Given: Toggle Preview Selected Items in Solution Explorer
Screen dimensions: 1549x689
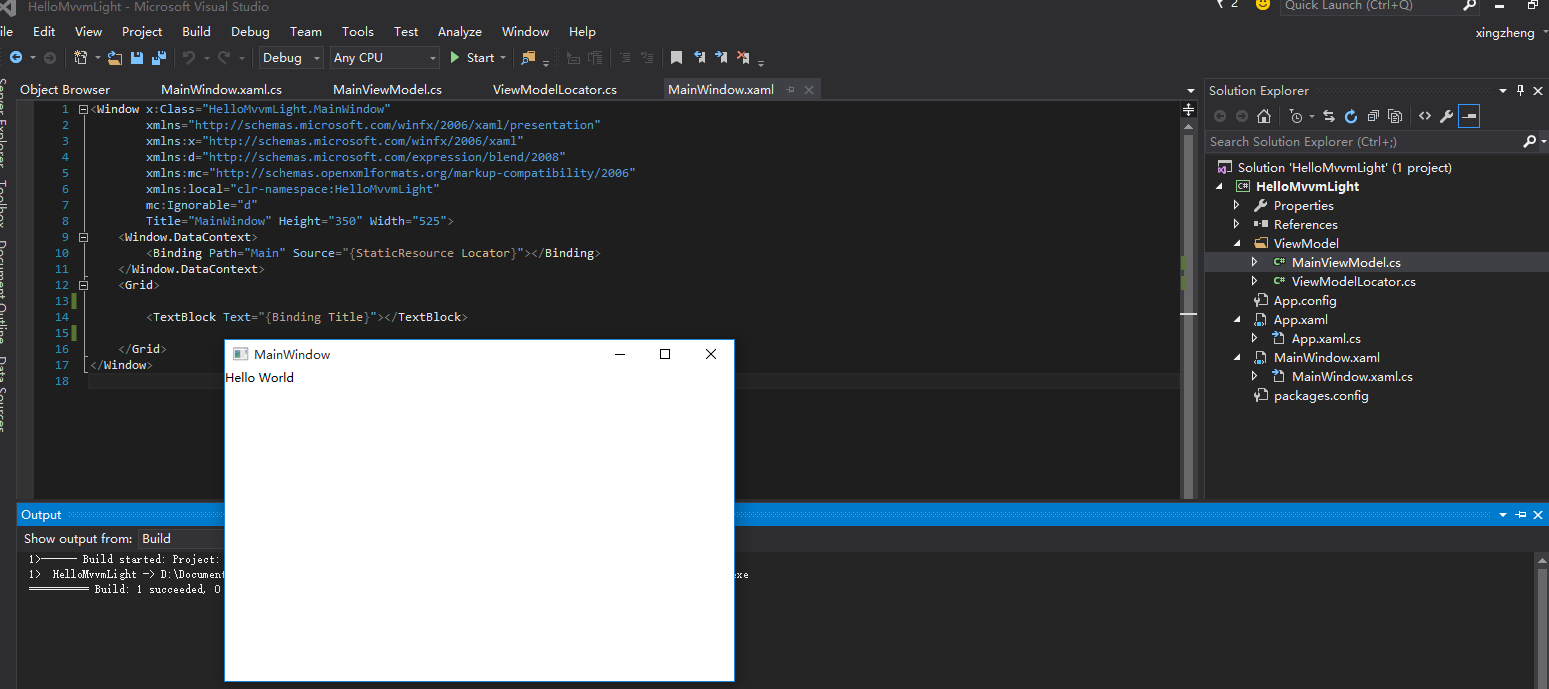Looking at the screenshot, I should 1468,116.
